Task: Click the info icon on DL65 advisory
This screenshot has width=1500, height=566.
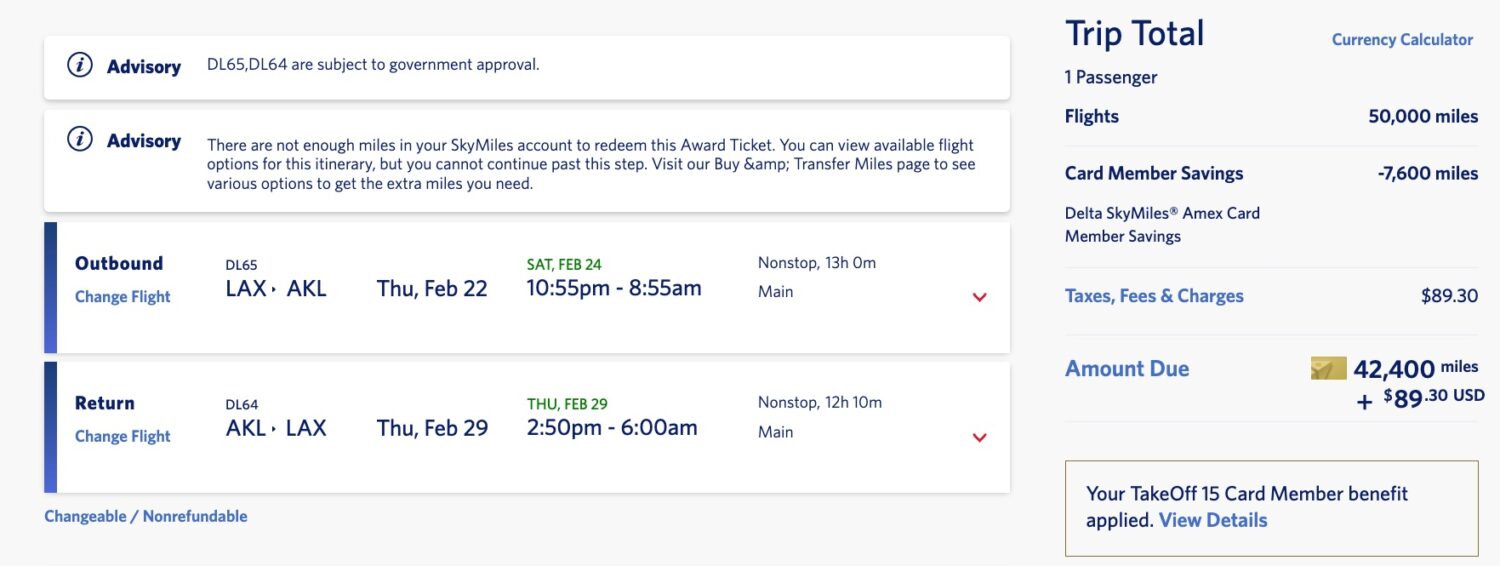Action: [80, 66]
